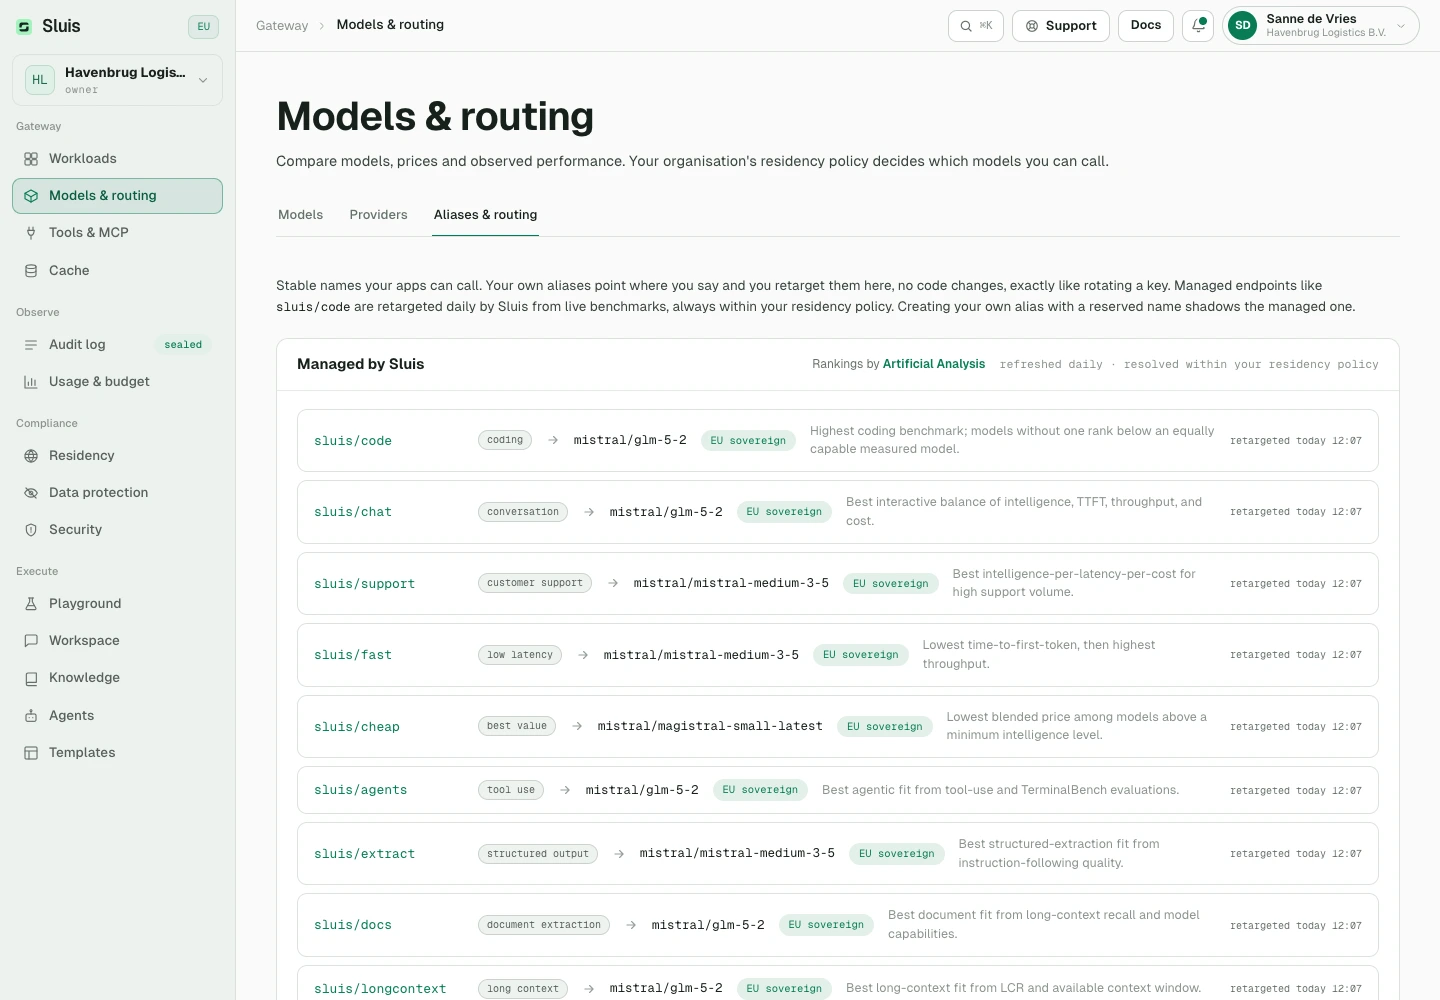Click the conversation tag
This screenshot has width=1440, height=1000.
click(523, 512)
